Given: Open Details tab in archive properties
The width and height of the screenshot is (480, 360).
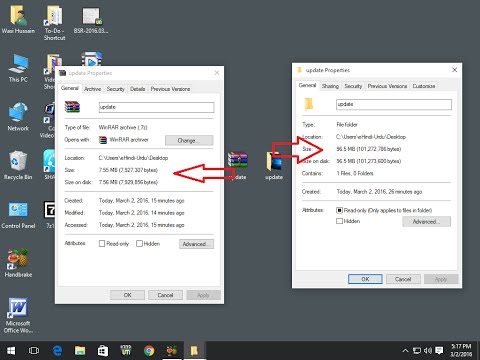Looking at the screenshot, I should [x=137, y=89].
